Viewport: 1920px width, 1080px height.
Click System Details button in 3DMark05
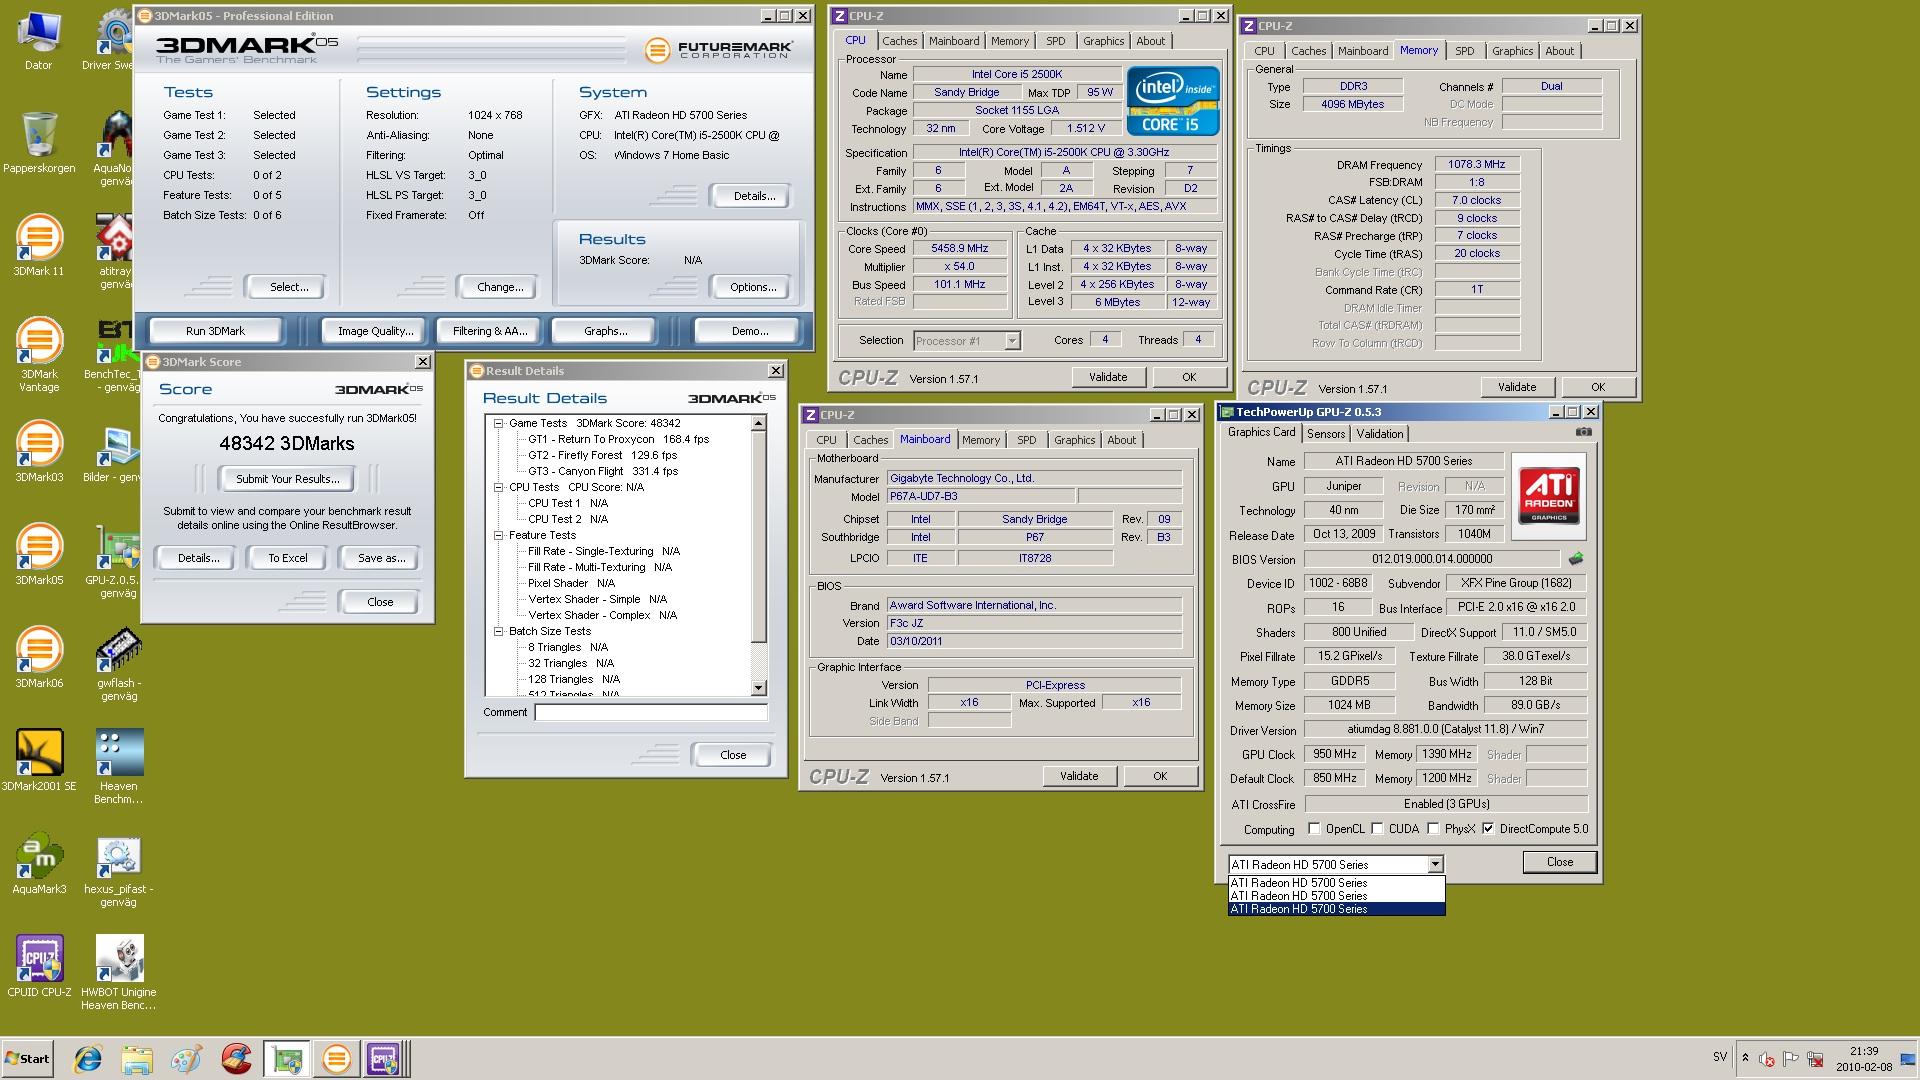[x=754, y=196]
